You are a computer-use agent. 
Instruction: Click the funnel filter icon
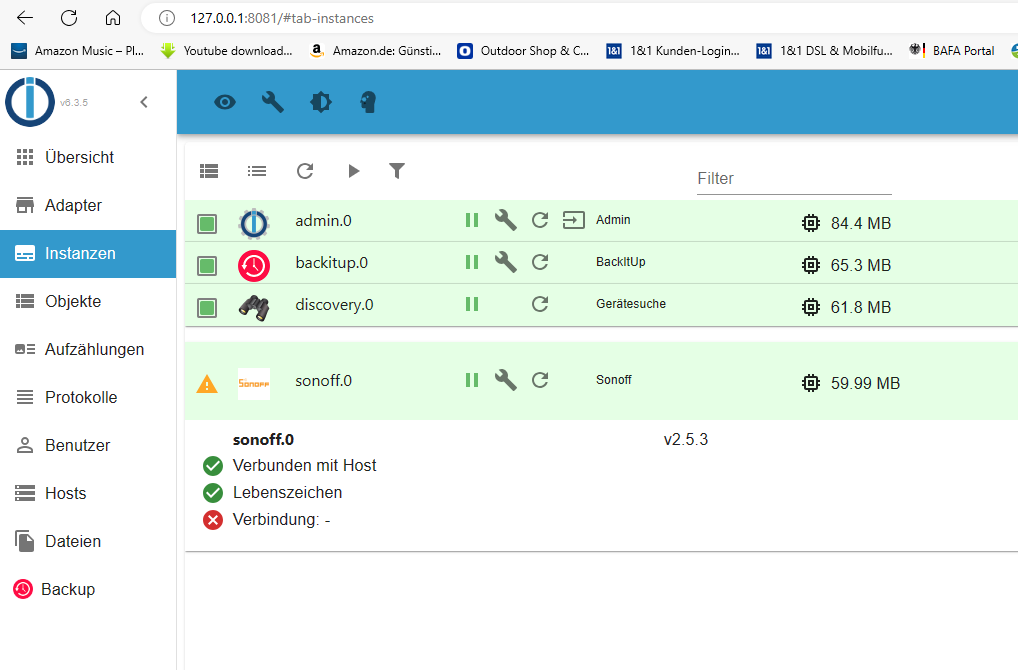click(x=397, y=171)
